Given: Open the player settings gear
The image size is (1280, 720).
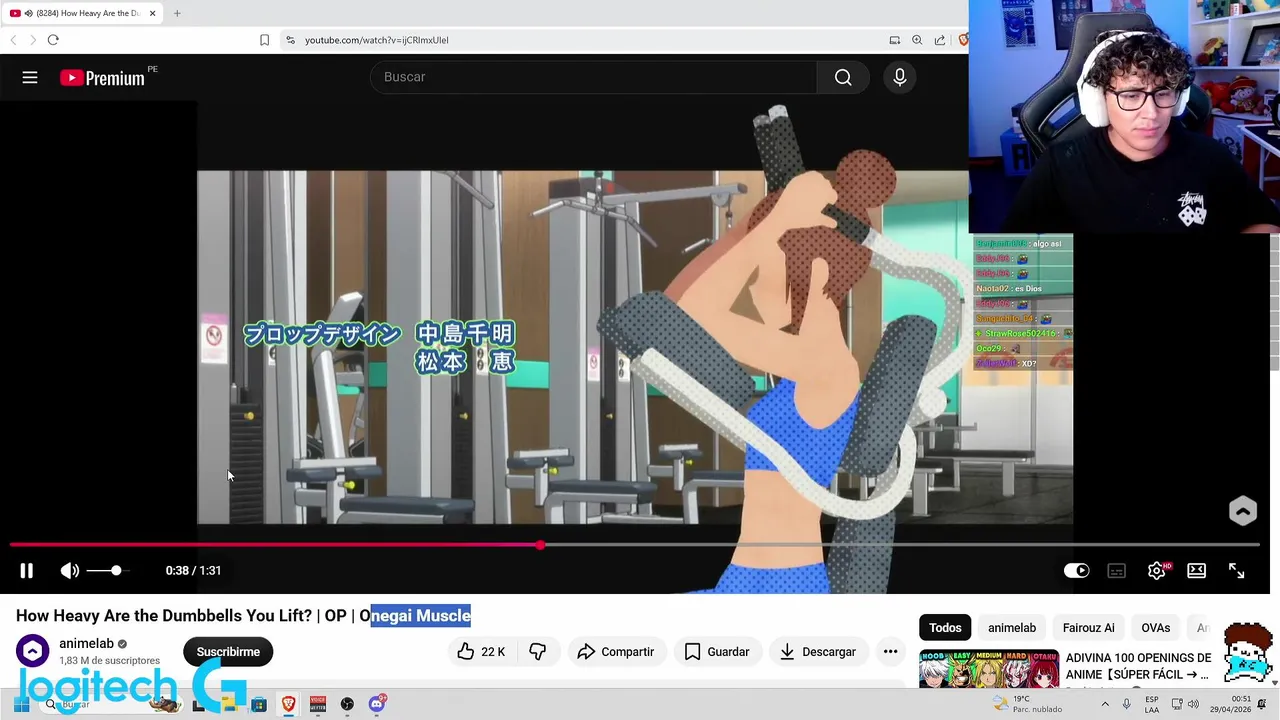Looking at the screenshot, I should 1157,570.
